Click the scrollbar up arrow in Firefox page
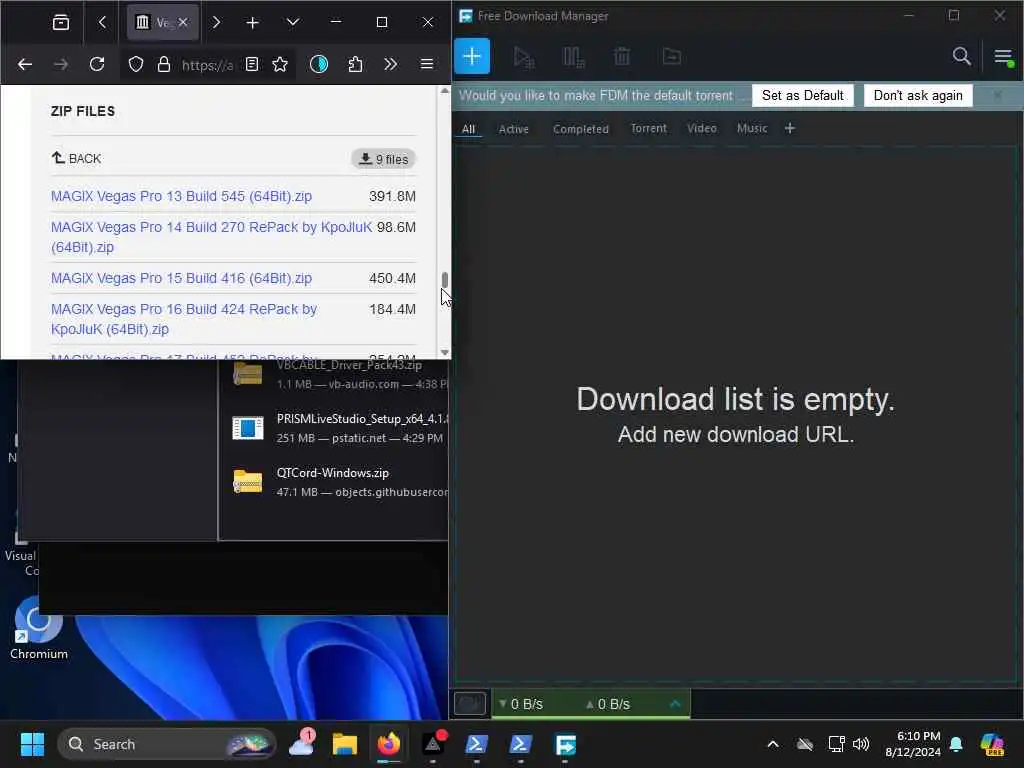1024x768 pixels. click(445, 91)
